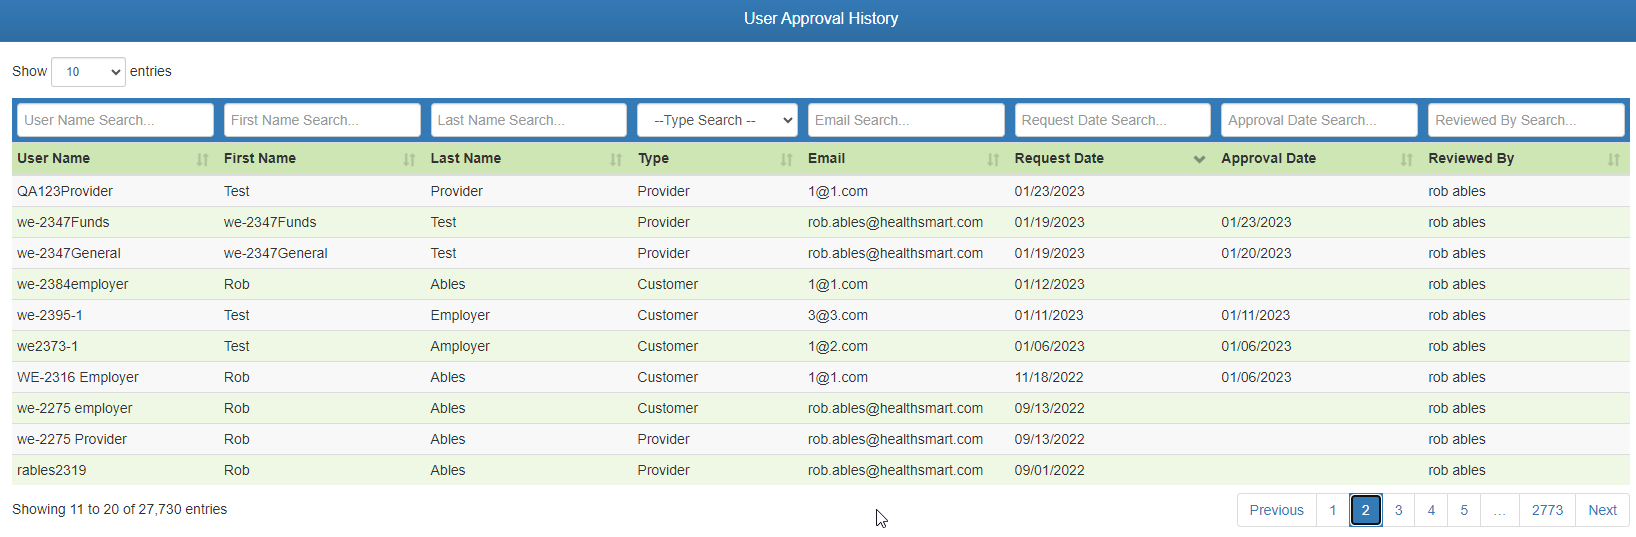The height and width of the screenshot is (537, 1636).
Task: Click the Approval Date sort icon
Action: (x=1406, y=159)
